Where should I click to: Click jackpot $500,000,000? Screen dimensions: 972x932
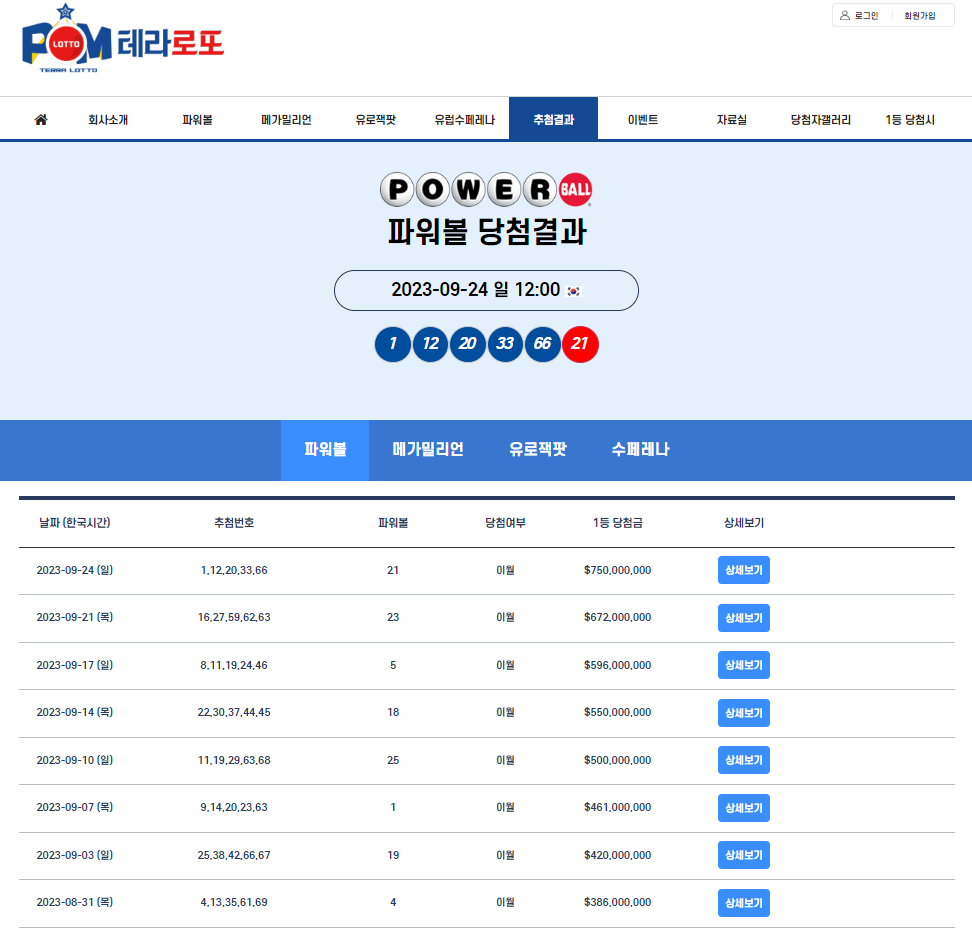point(617,760)
